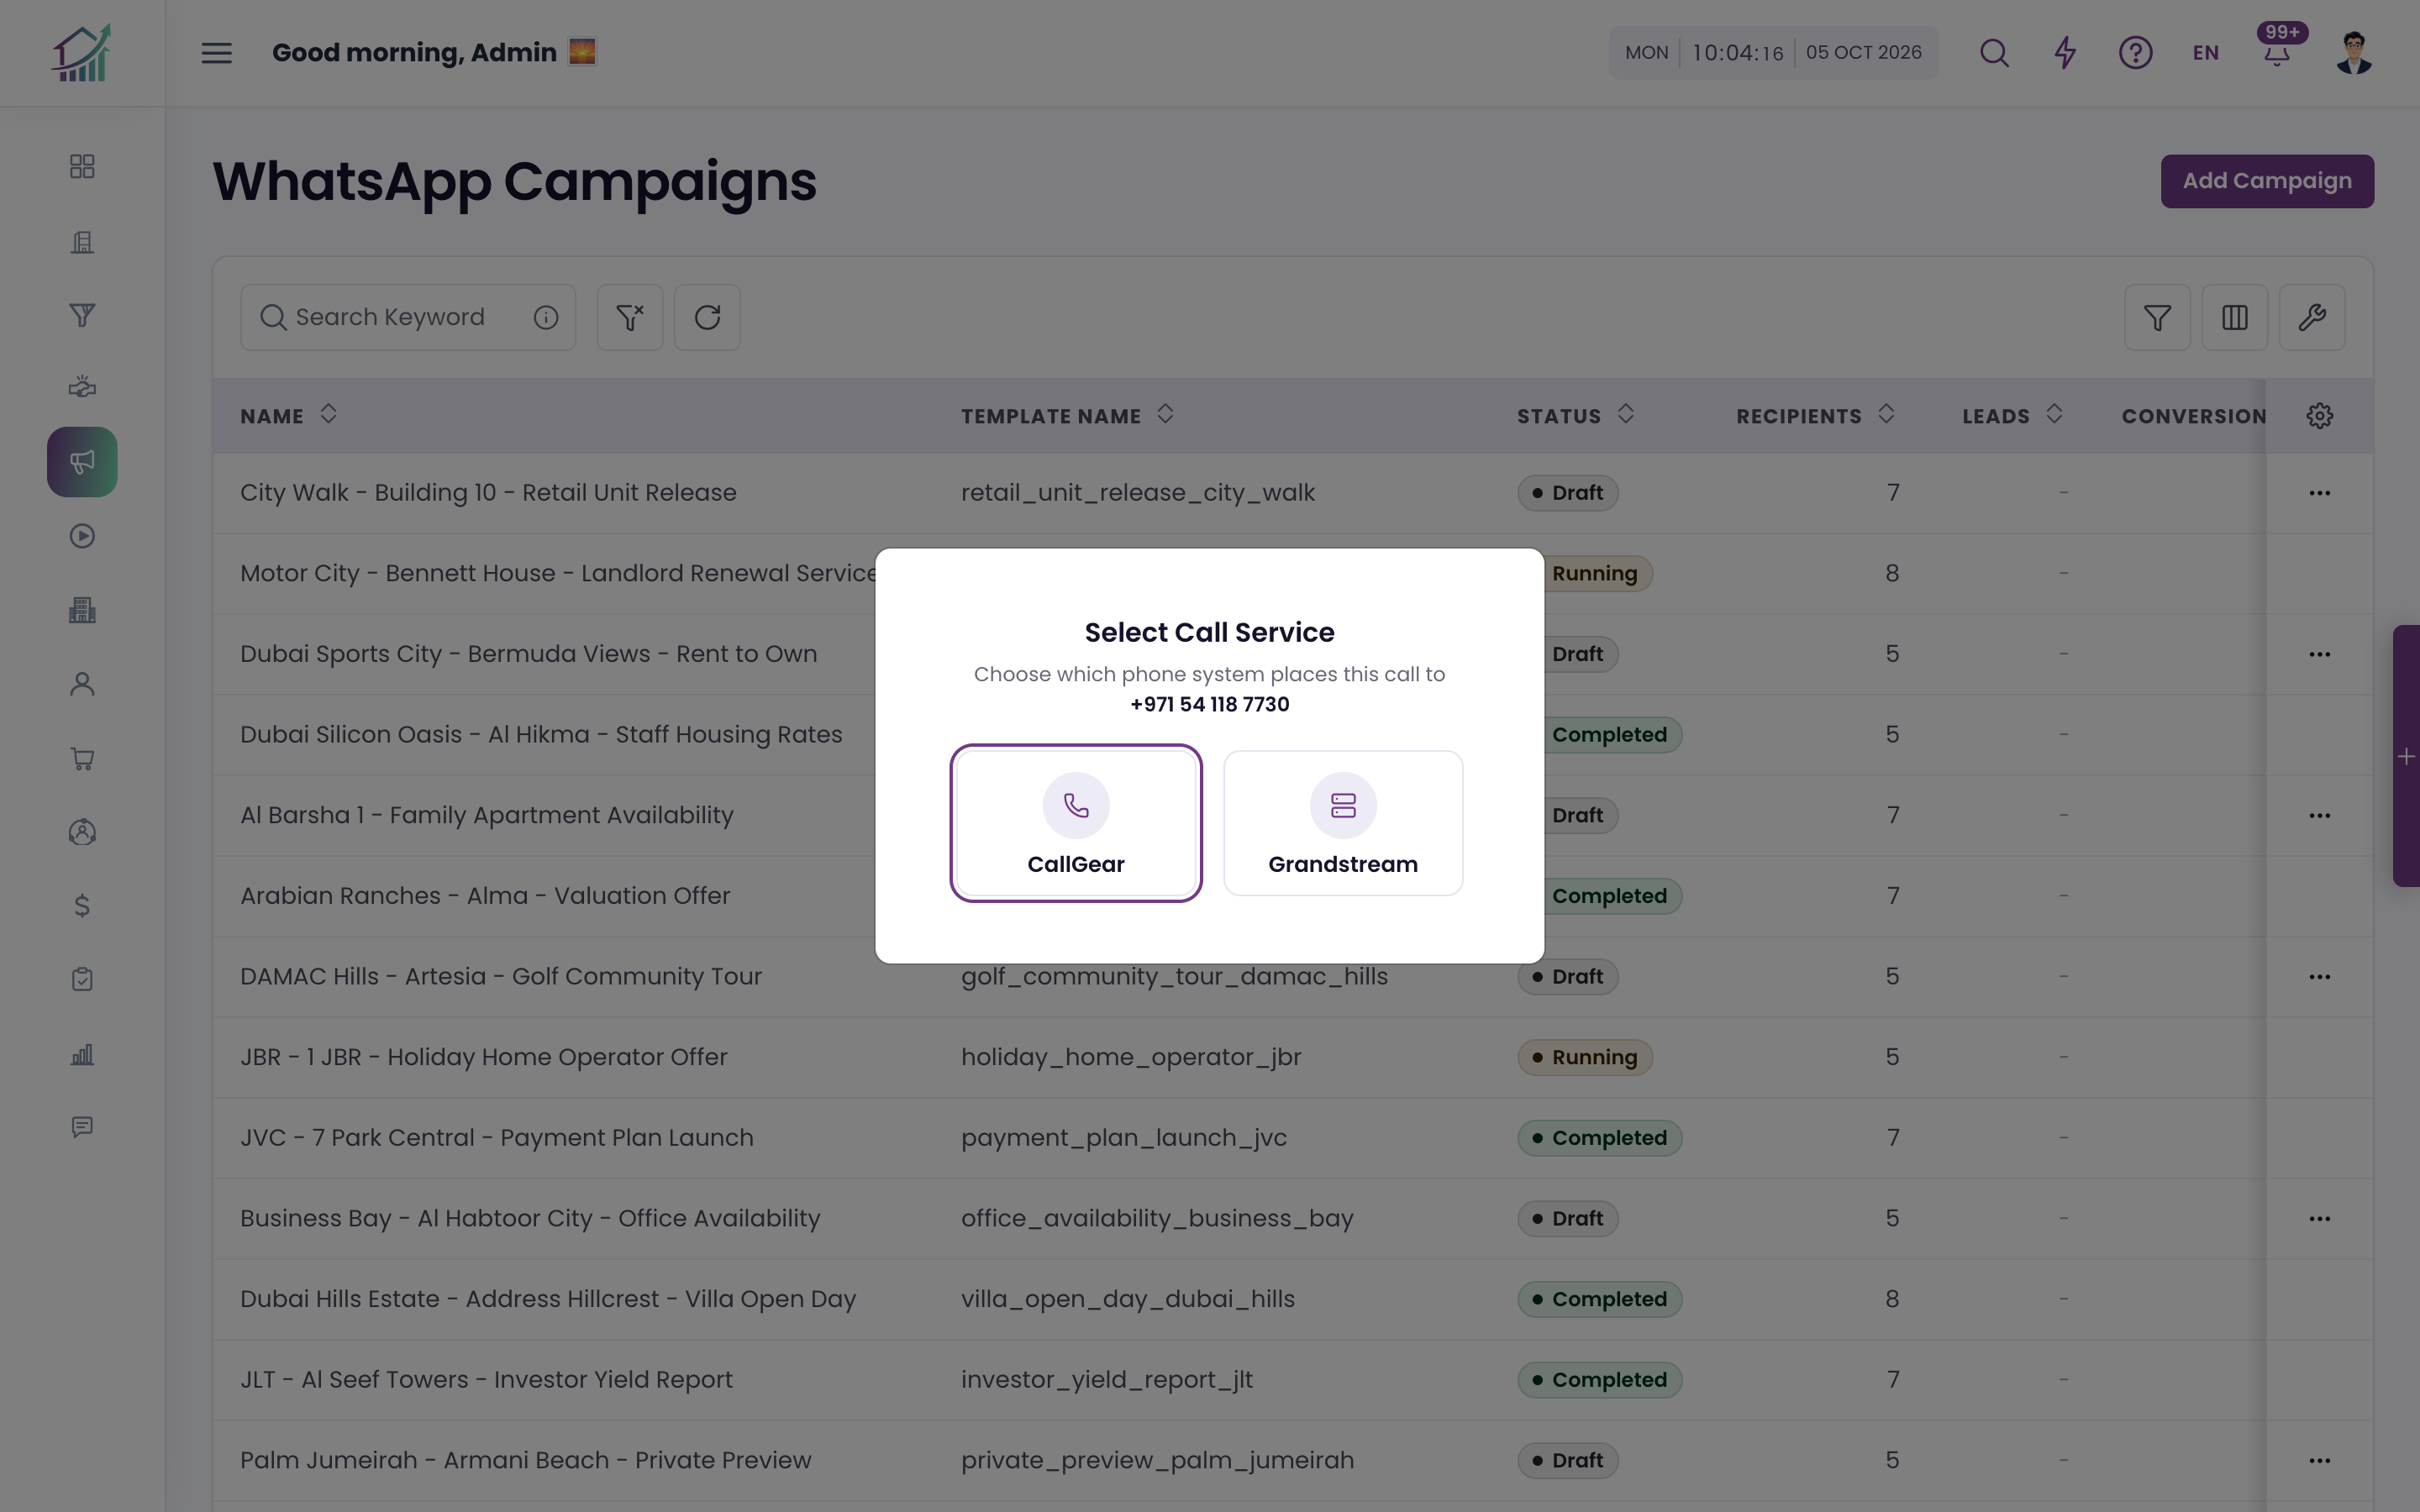The width and height of the screenshot is (2420, 1512).
Task: Open row menu for DAMAC Hills campaign
Action: [x=2320, y=977]
